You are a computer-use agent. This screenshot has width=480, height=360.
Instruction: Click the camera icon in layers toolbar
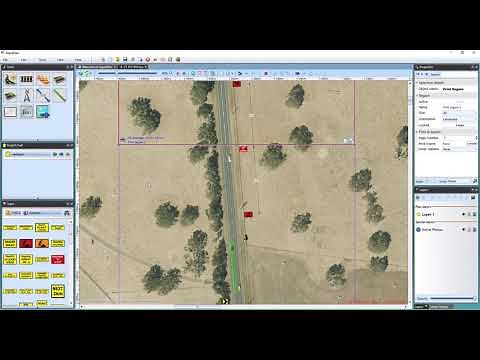[473, 198]
